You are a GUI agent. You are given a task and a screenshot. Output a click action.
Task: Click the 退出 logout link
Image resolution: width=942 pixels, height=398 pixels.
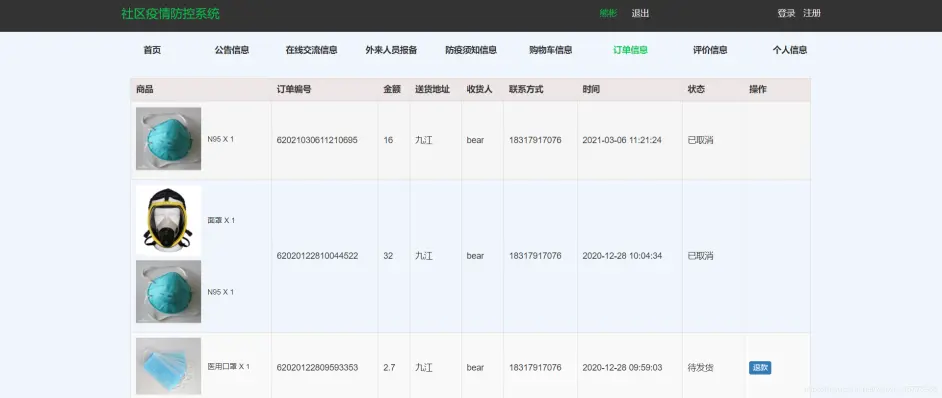640,13
